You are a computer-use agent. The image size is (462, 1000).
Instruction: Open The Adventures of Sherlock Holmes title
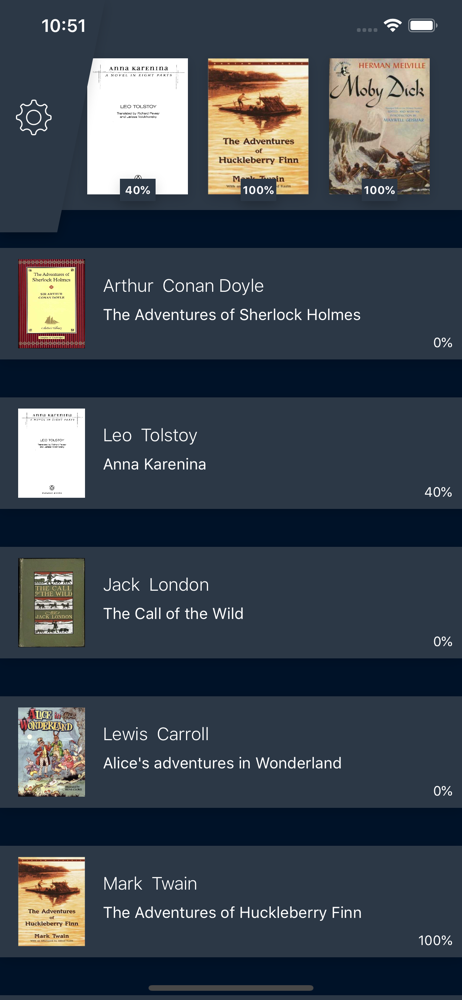click(232, 314)
